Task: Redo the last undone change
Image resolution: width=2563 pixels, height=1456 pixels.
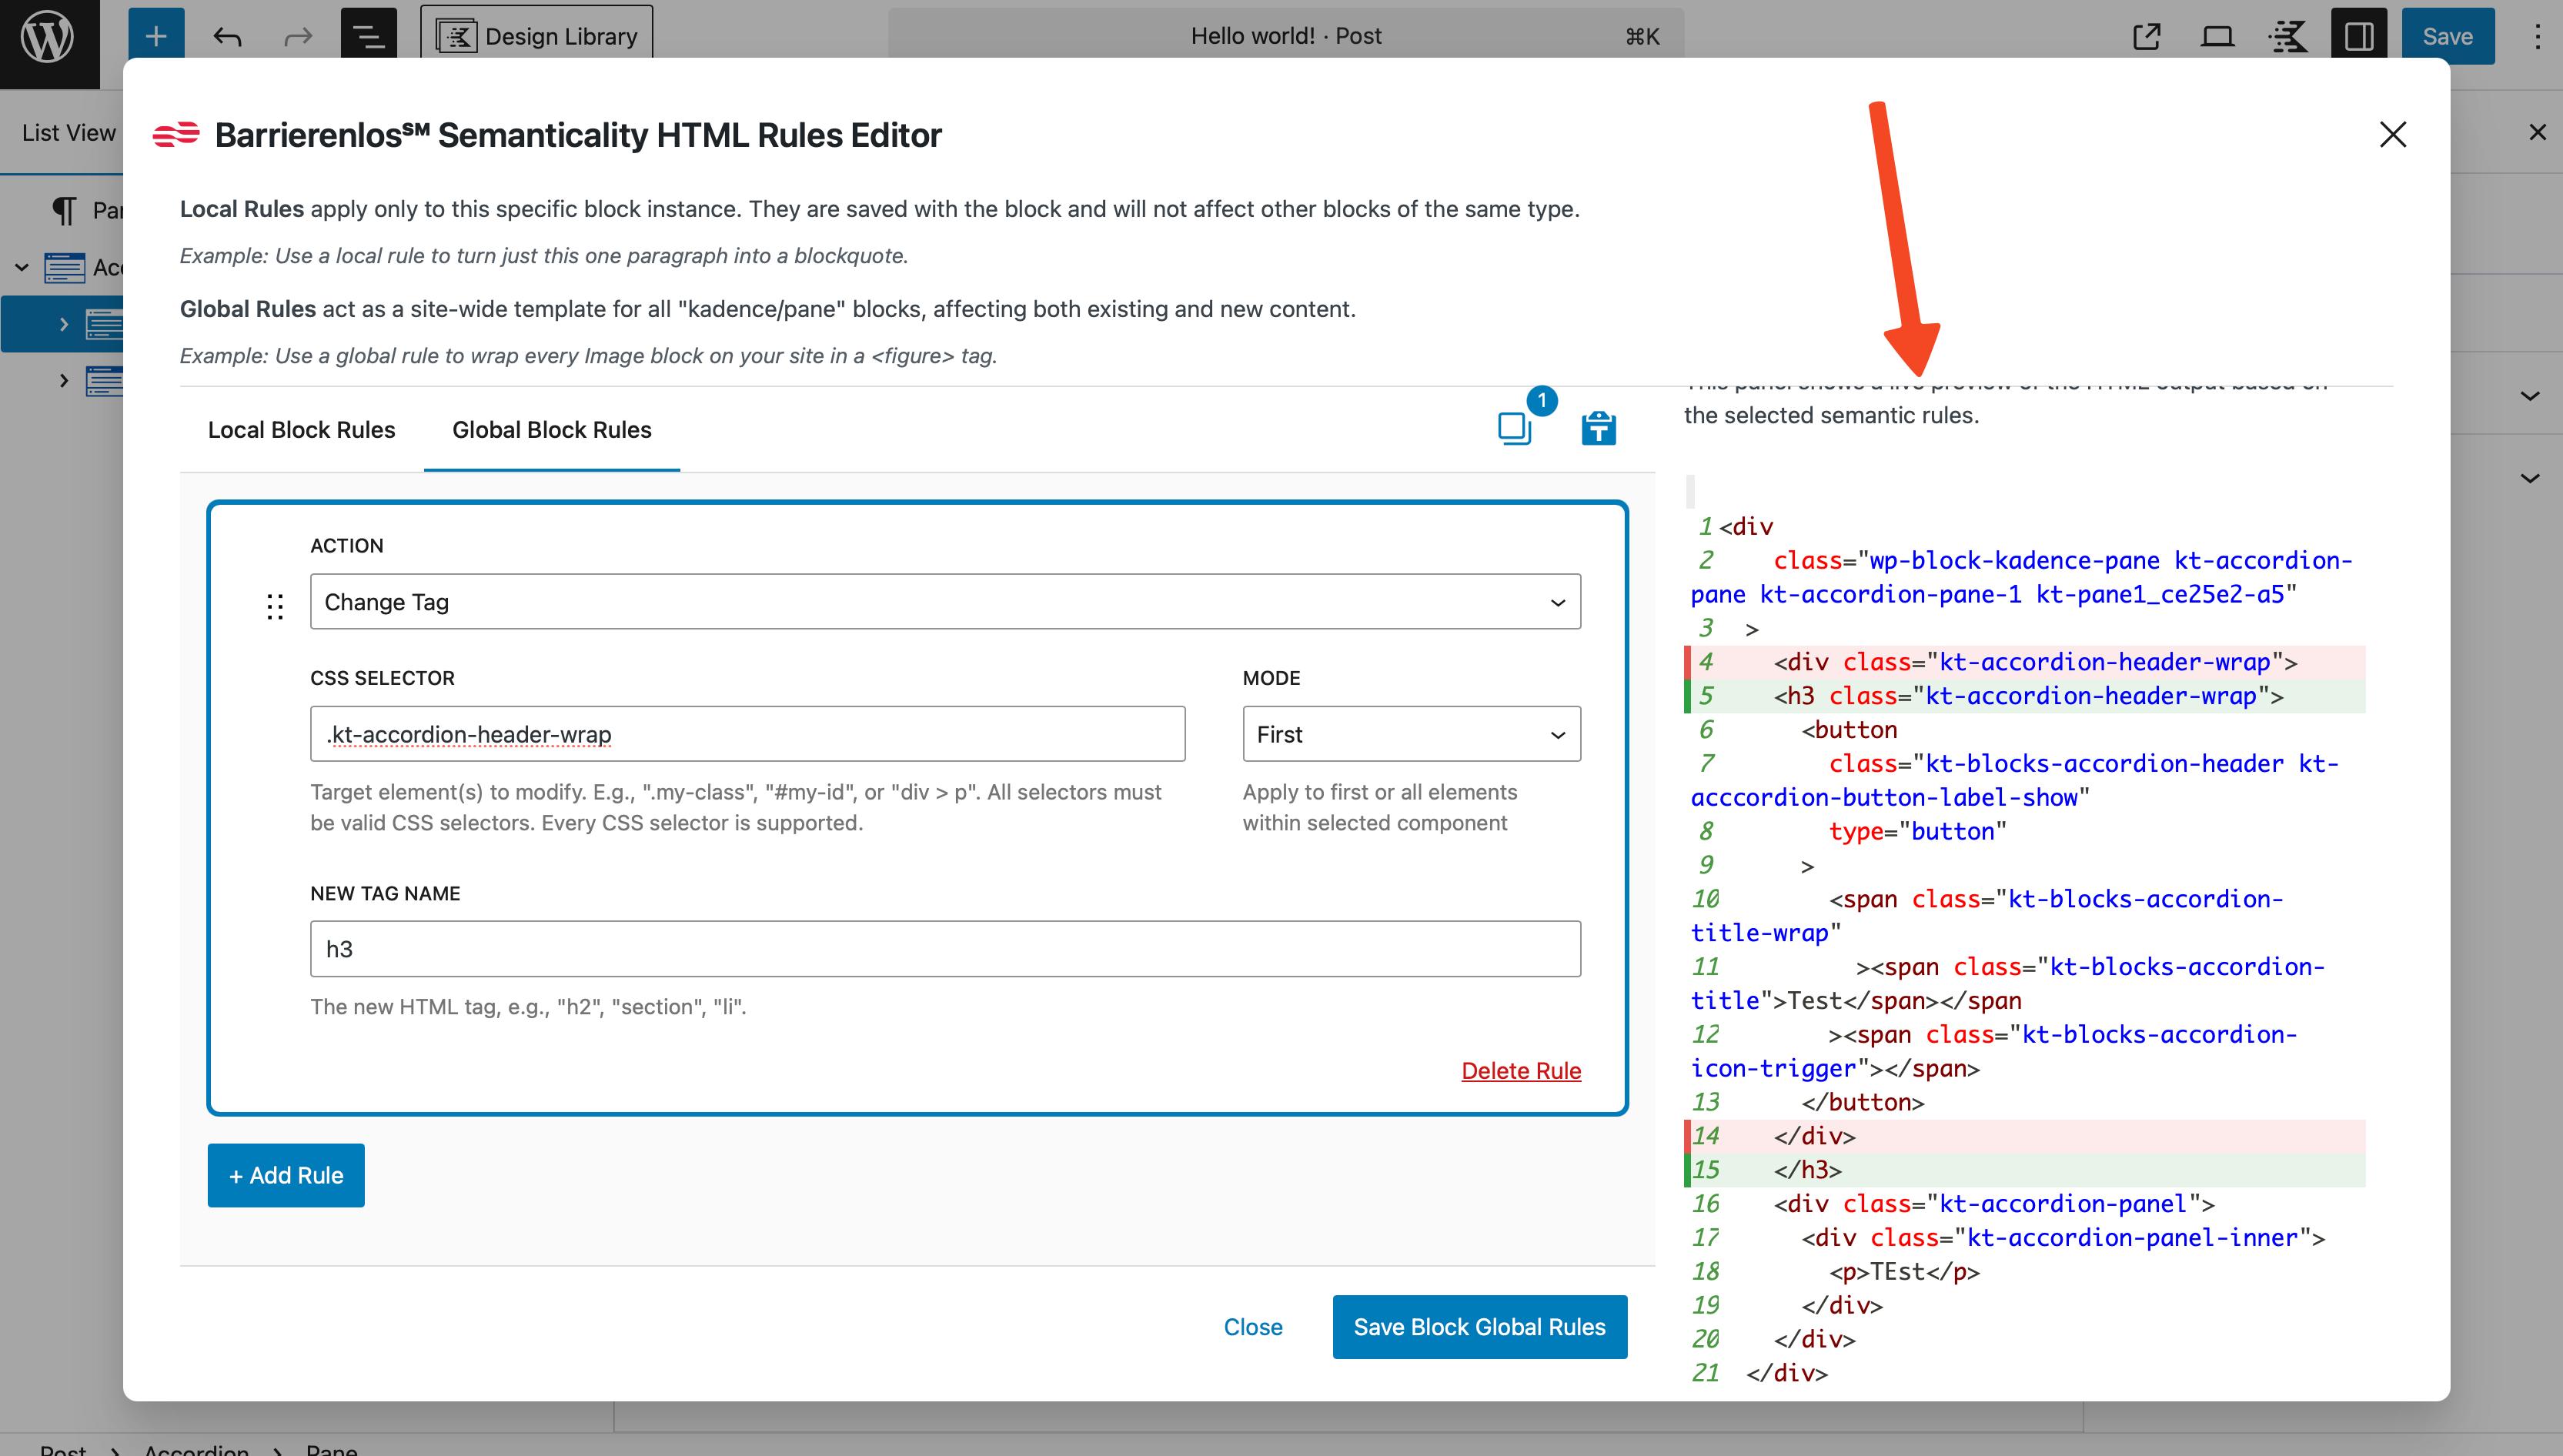Action: coord(297,36)
